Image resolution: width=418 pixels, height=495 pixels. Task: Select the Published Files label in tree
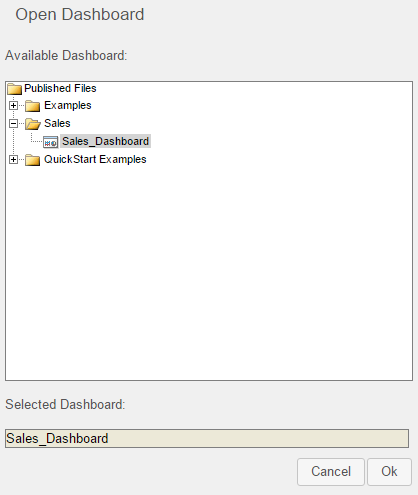pyautogui.click(x=60, y=88)
